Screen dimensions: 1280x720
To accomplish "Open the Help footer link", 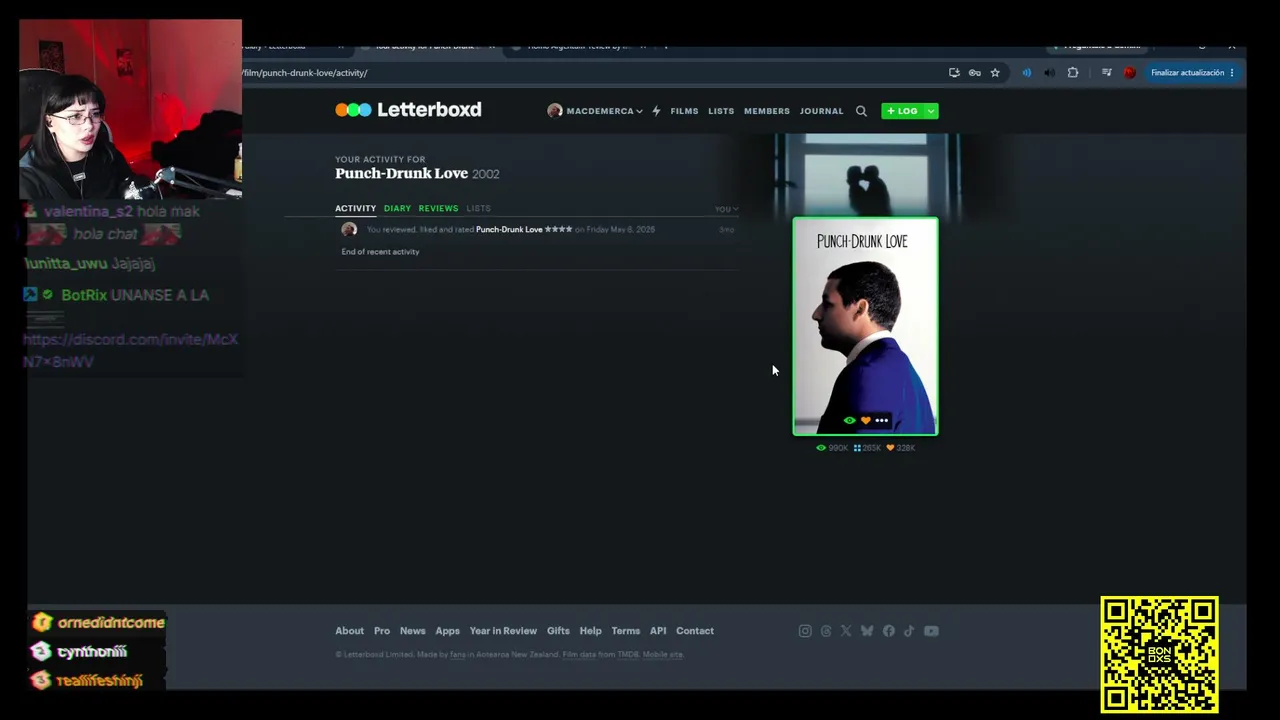I will tap(590, 631).
